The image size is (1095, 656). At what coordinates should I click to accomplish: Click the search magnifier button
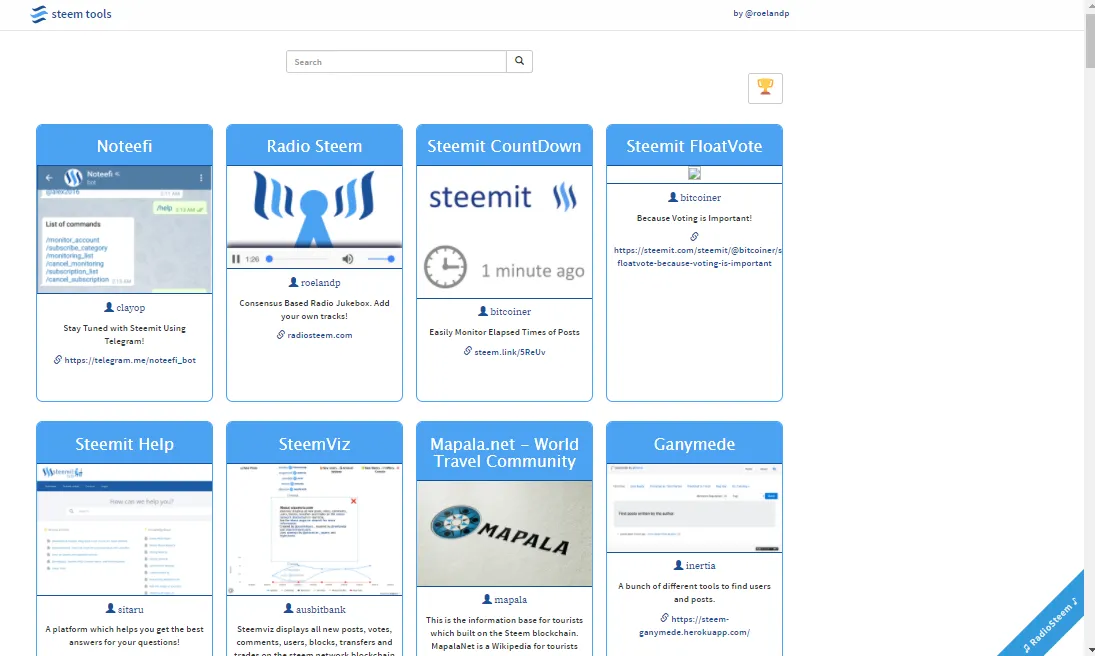(519, 61)
